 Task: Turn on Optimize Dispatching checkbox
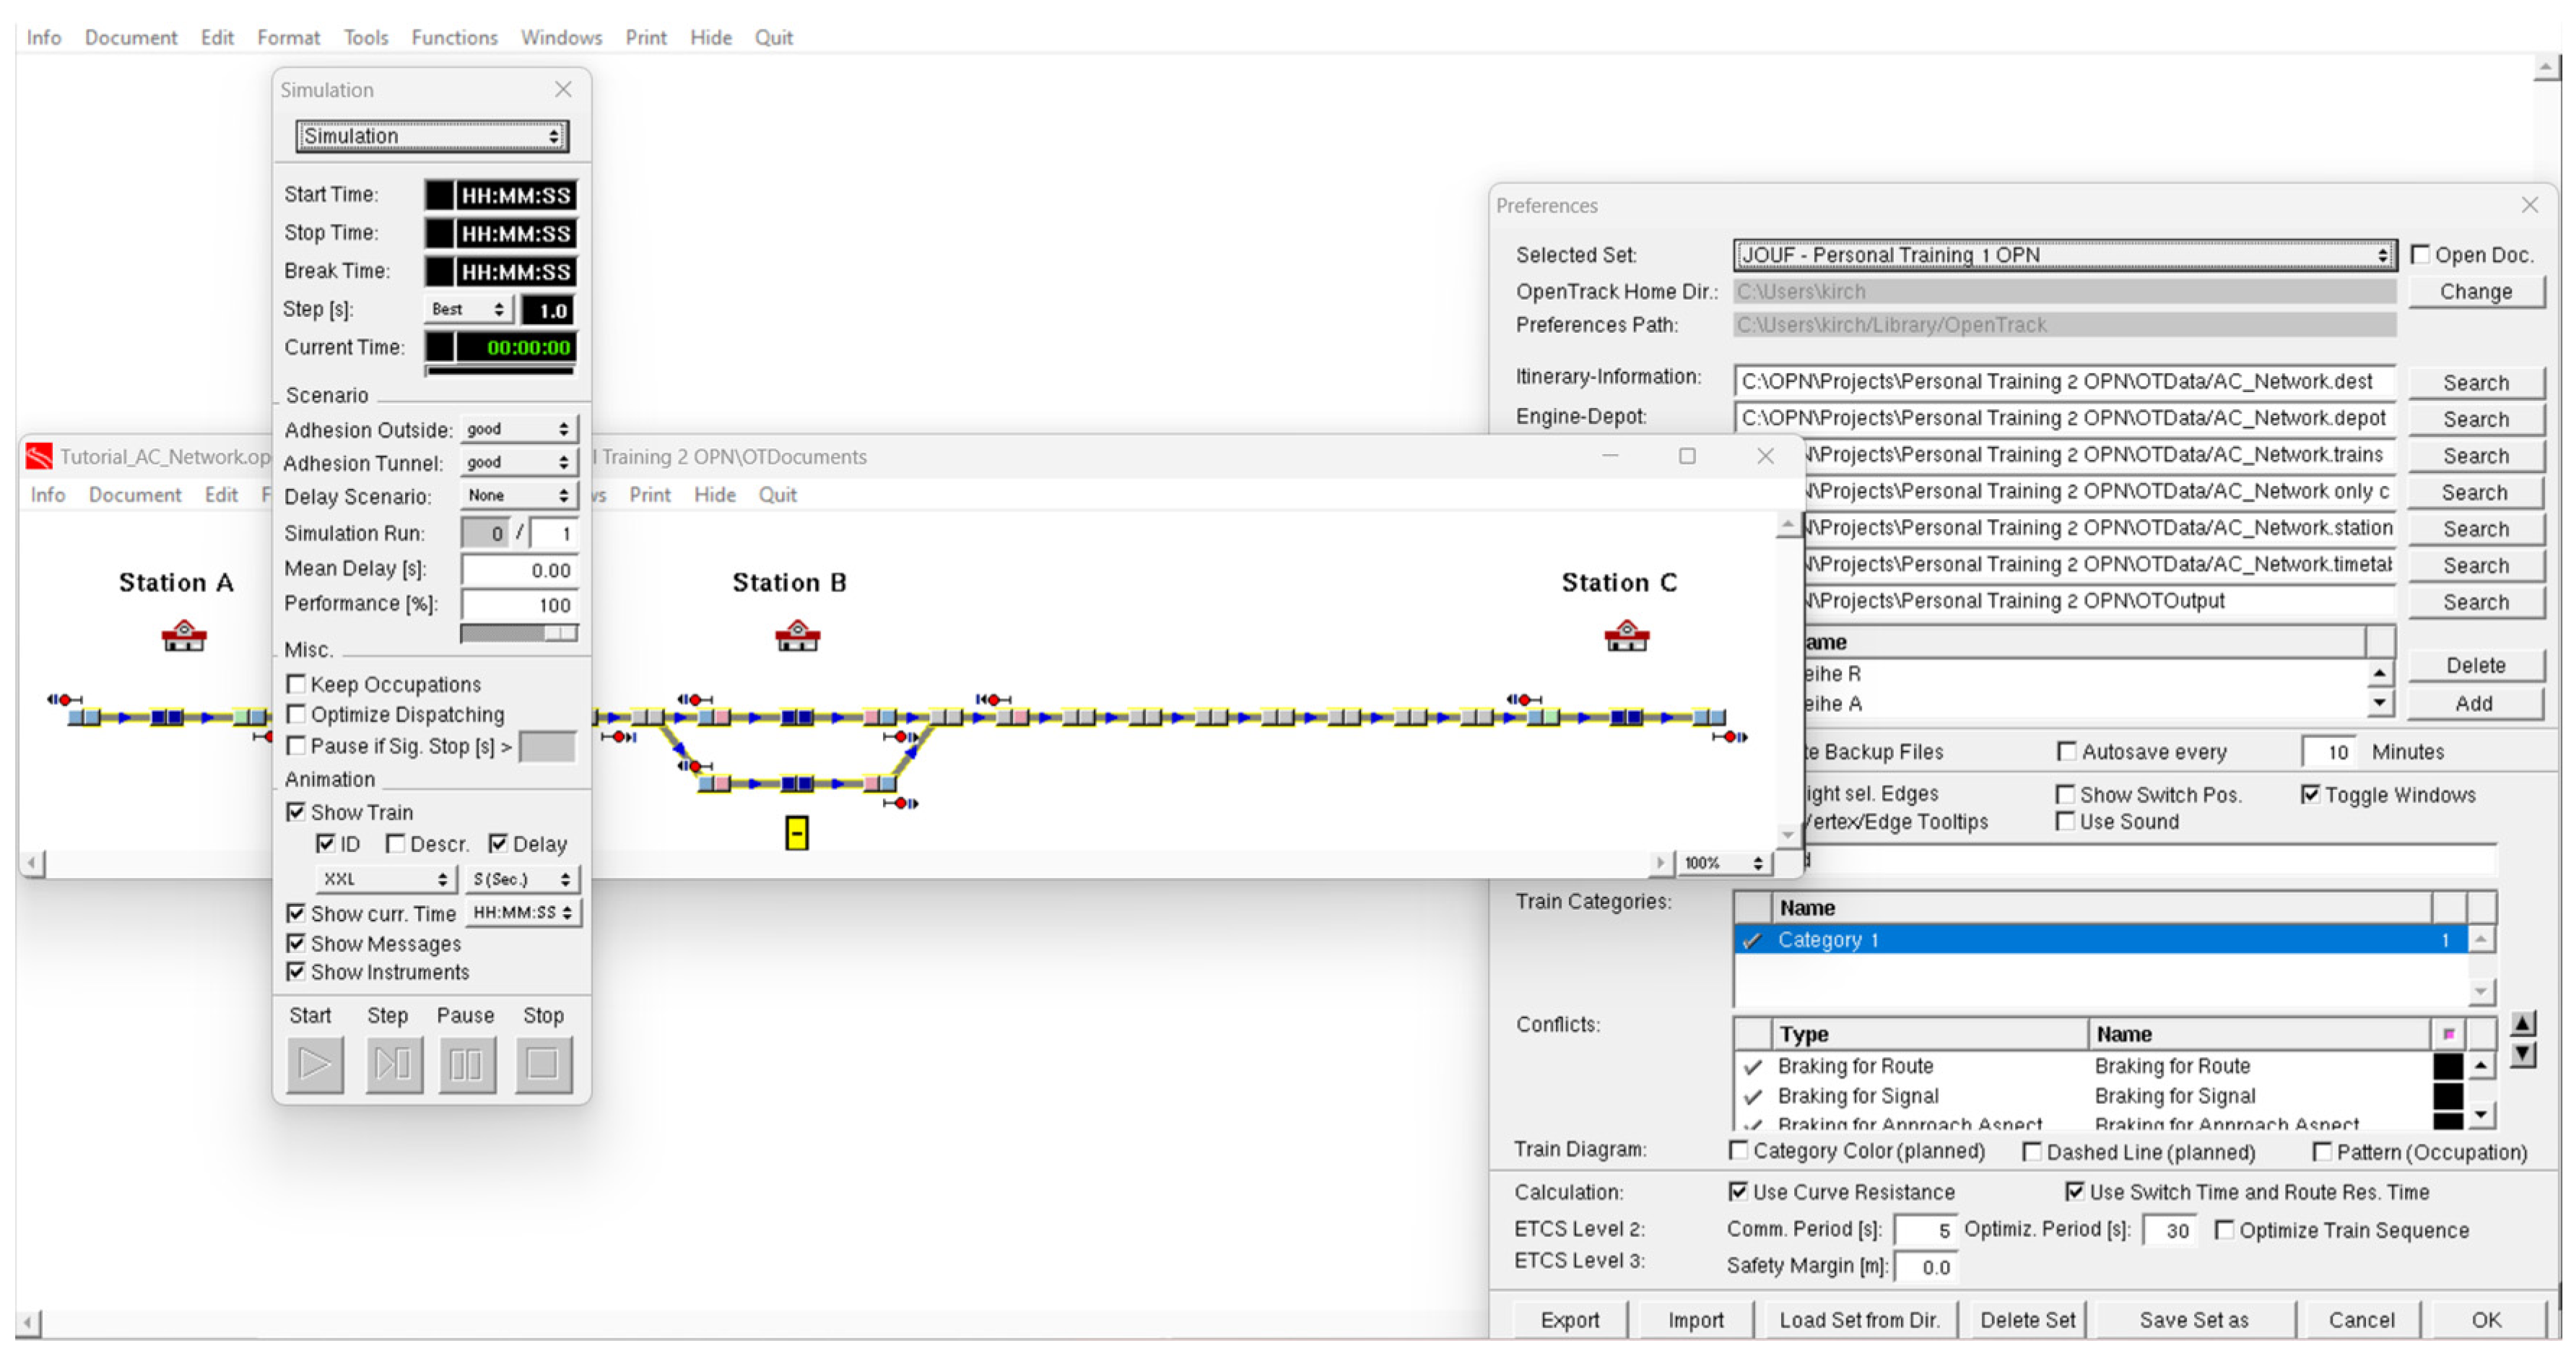(x=297, y=714)
